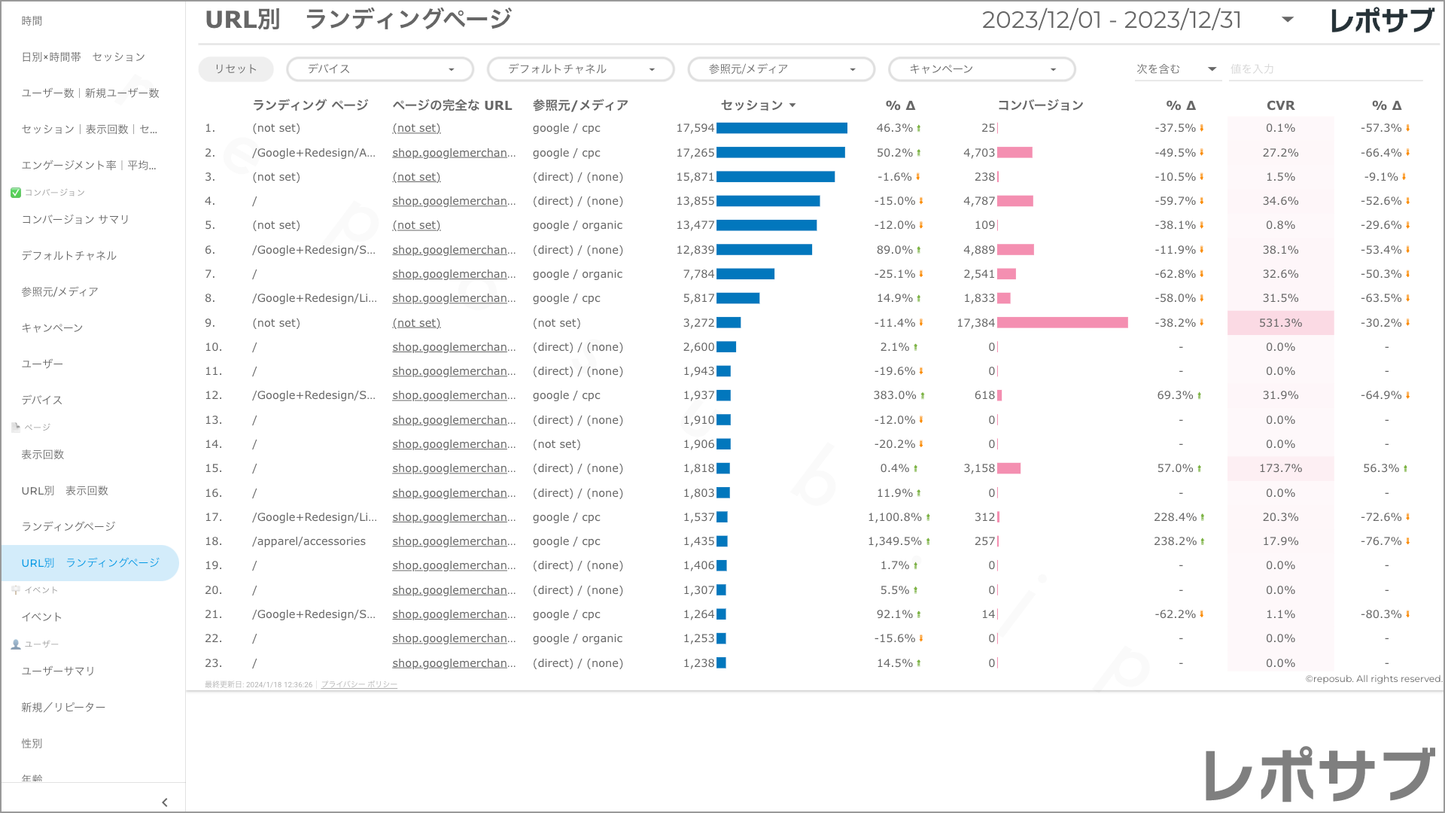Click the レポサブ logo at top right
This screenshot has height=813, width=1445.
pos(1380,21)
